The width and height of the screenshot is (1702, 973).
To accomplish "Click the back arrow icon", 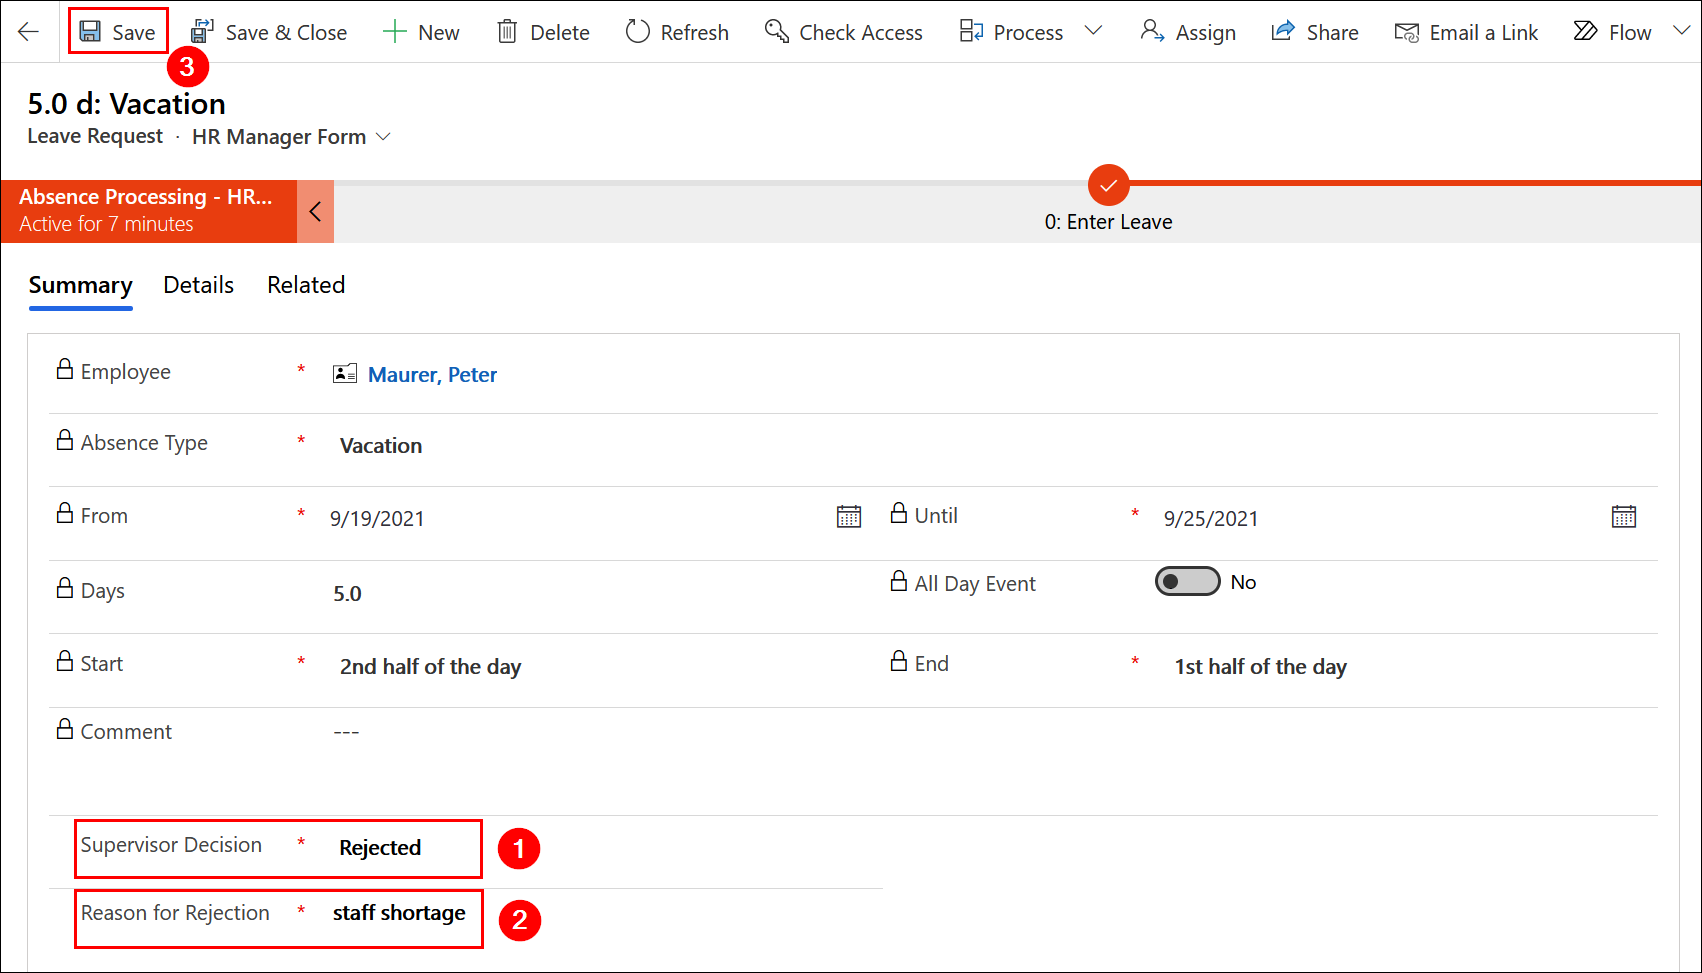I will pos(28,32).
